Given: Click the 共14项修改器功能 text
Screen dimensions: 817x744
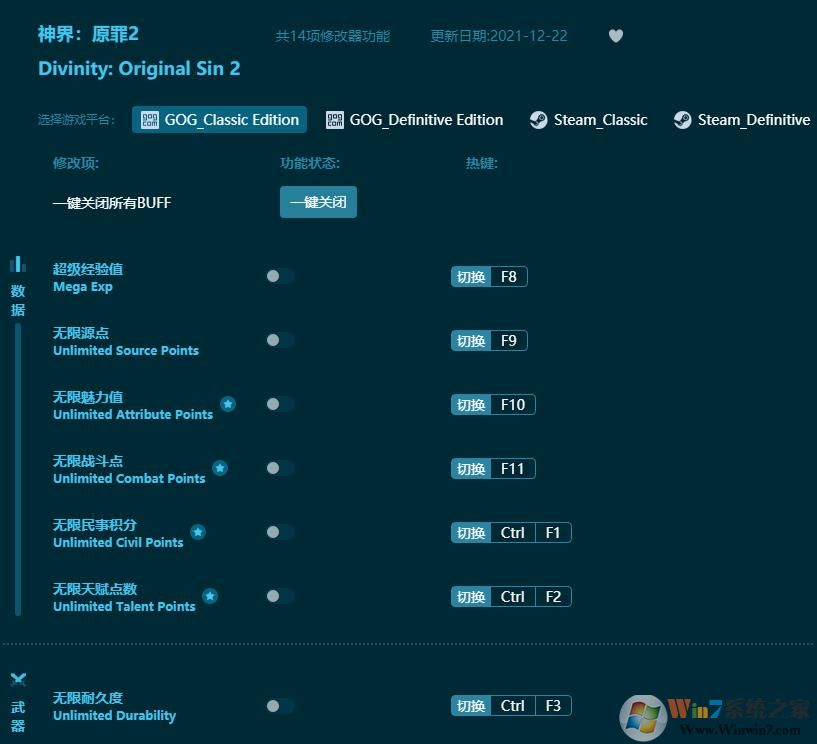Looking at the screenshot, I should 332,36.
